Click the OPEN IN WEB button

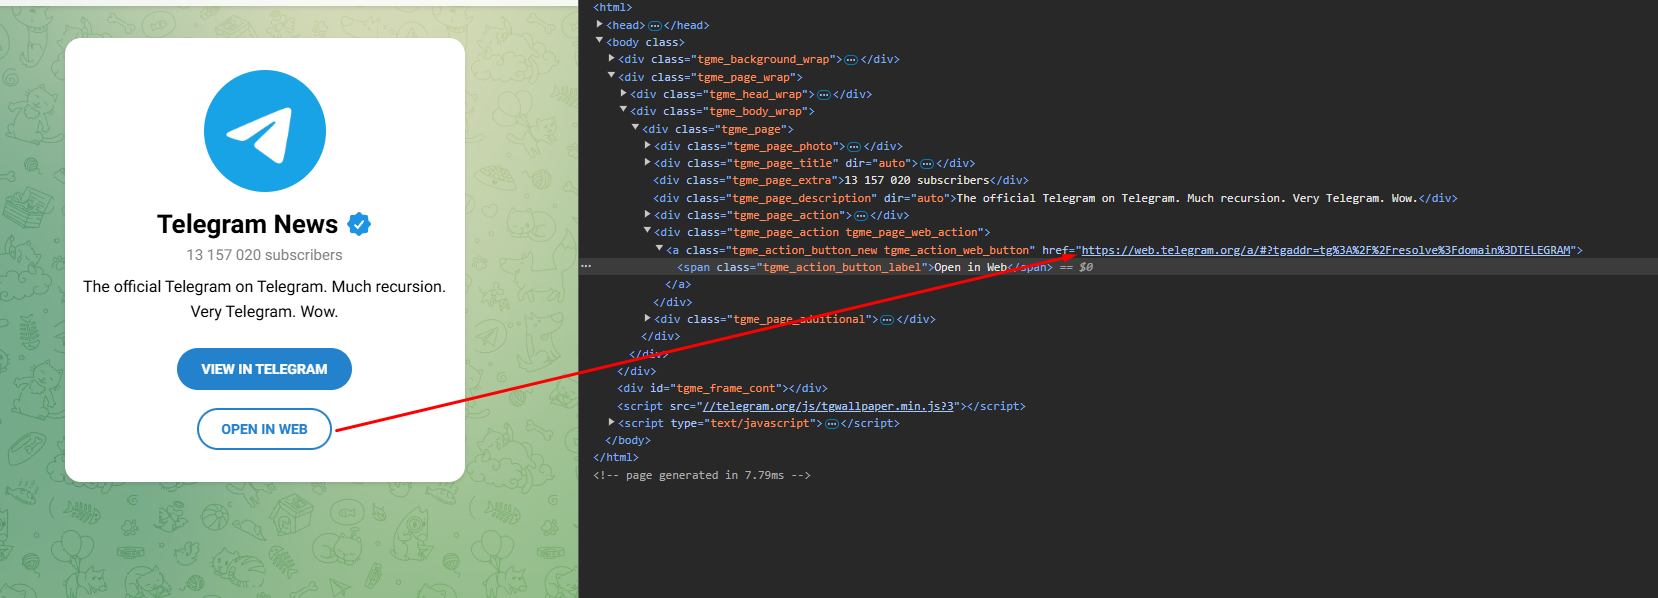(264, 429)
